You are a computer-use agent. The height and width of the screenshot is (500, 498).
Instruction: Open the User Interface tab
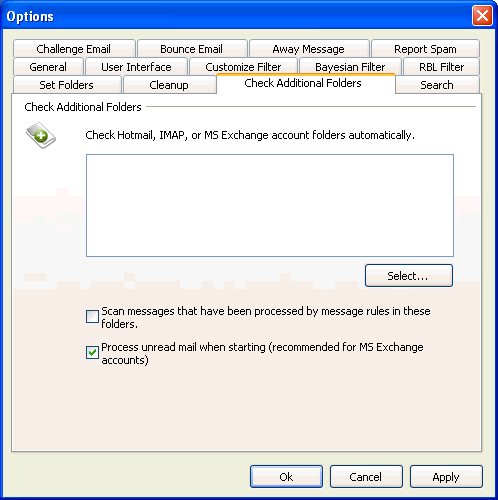tap(136, 67)
